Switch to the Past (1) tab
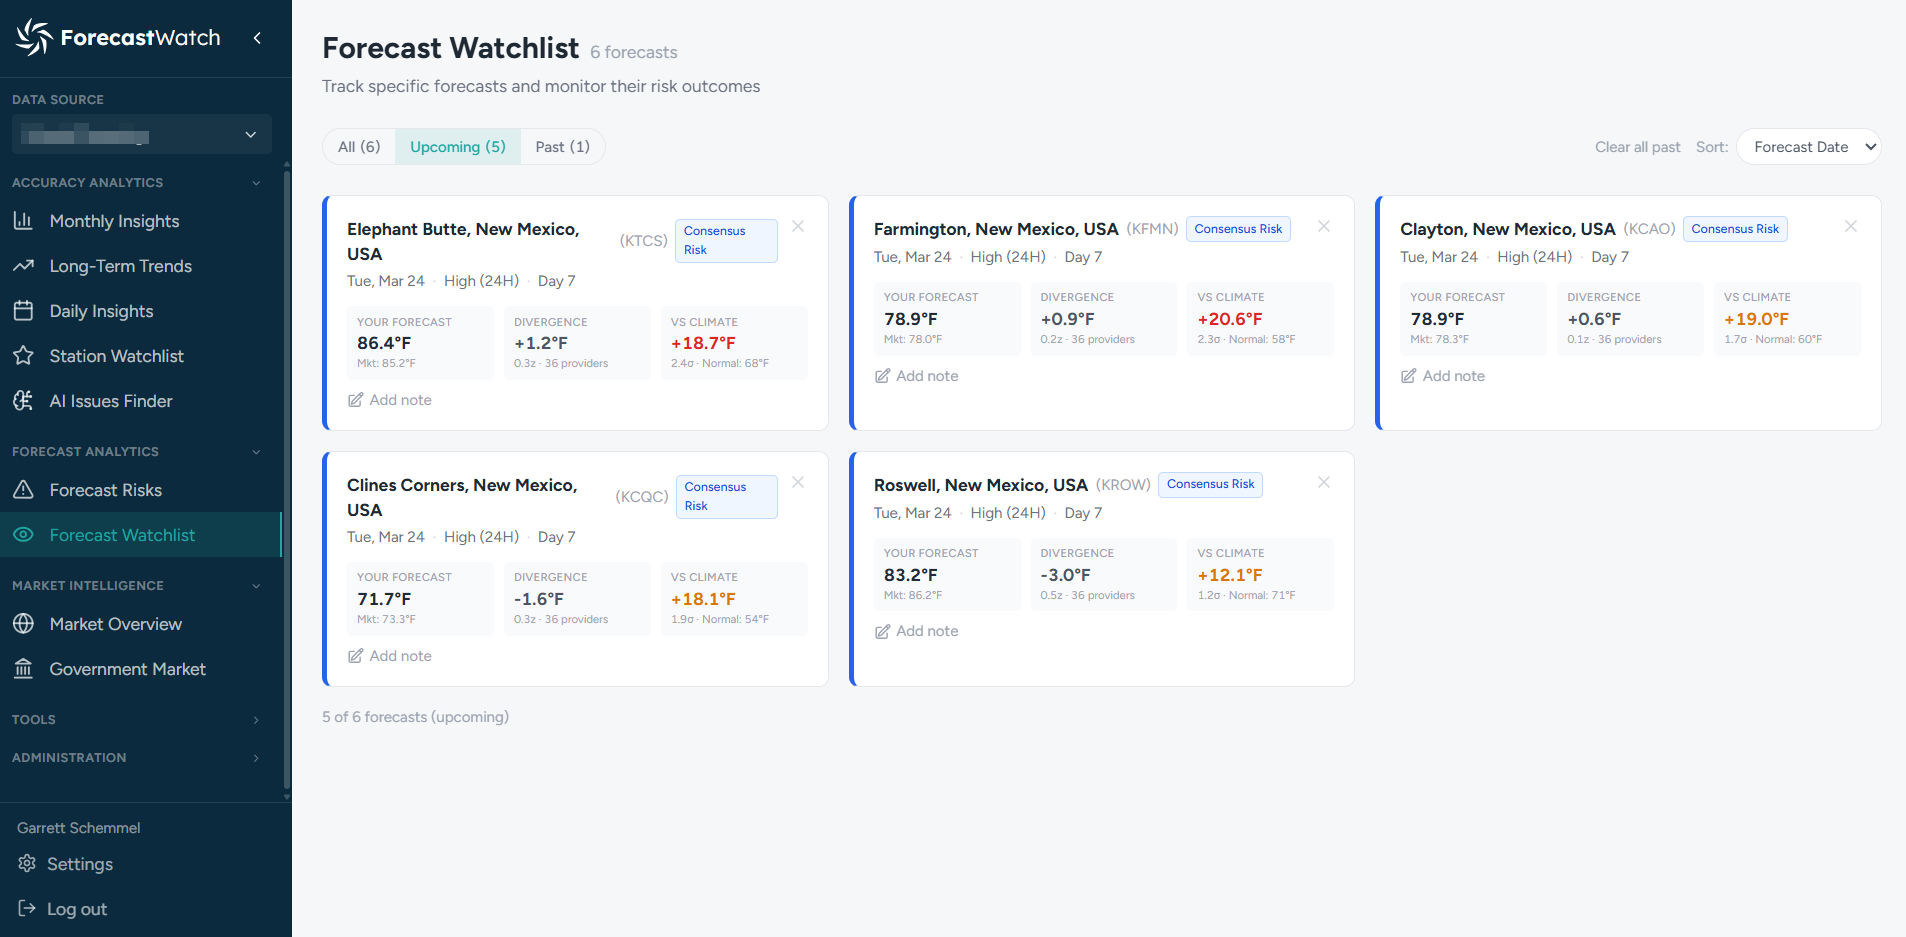1906x937 pixels. pos(562,147)
